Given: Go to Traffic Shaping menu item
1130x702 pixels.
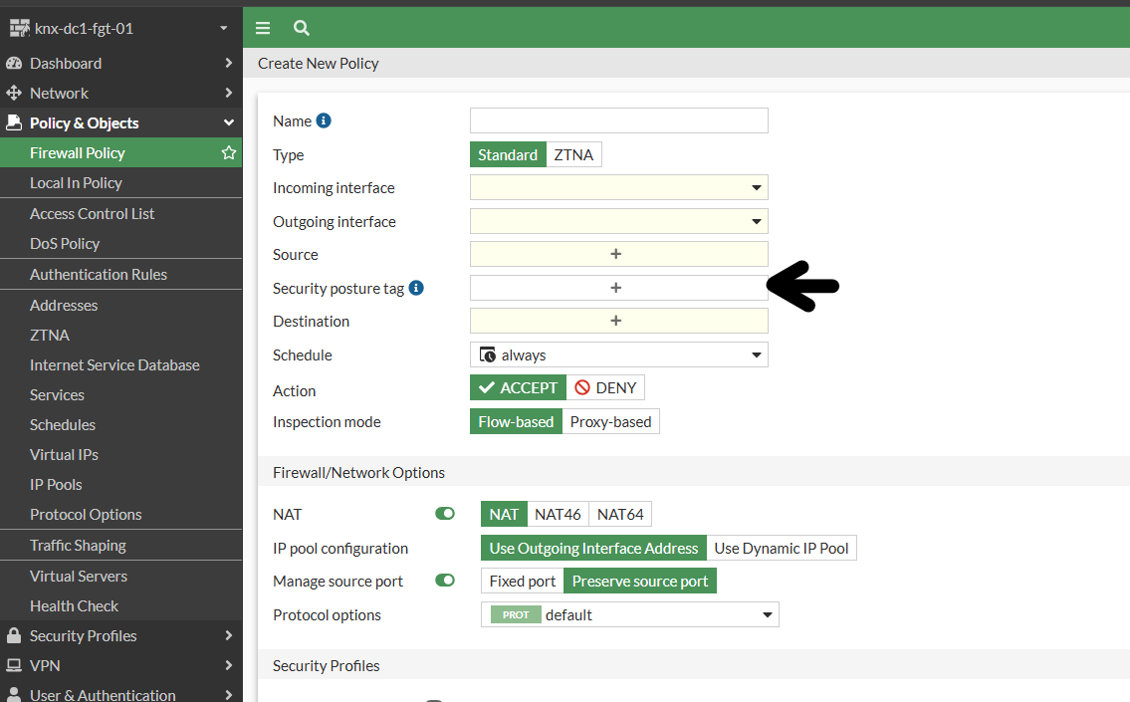Looking at the screenshot, I should coord(78,545).
